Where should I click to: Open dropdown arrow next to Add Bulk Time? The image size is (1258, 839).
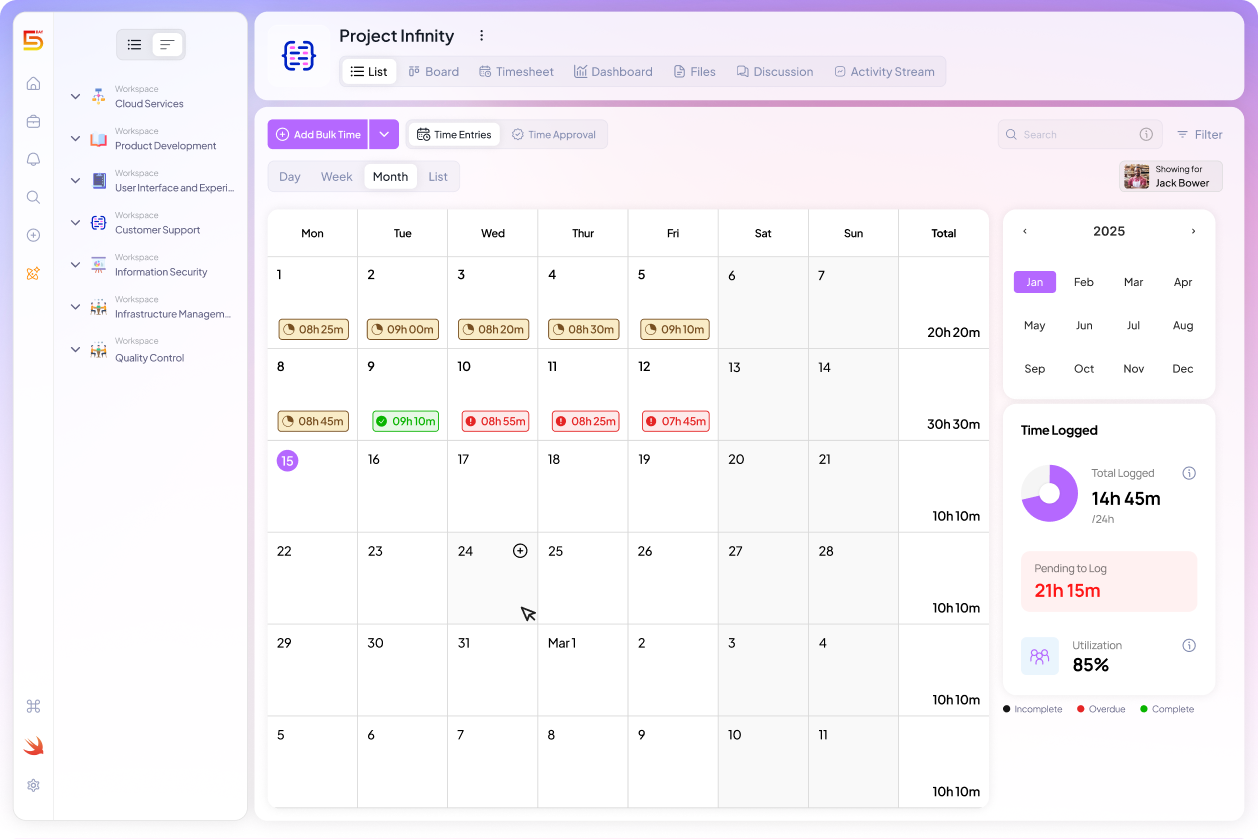click(384, 135)
